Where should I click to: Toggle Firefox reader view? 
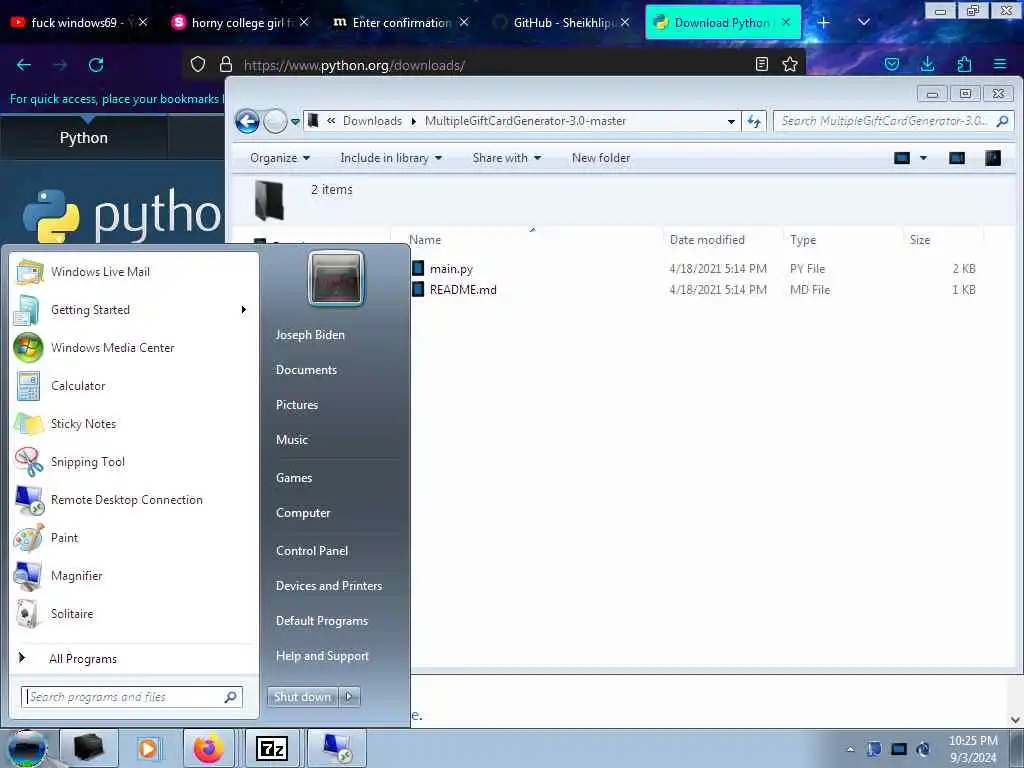pos(761,64)
